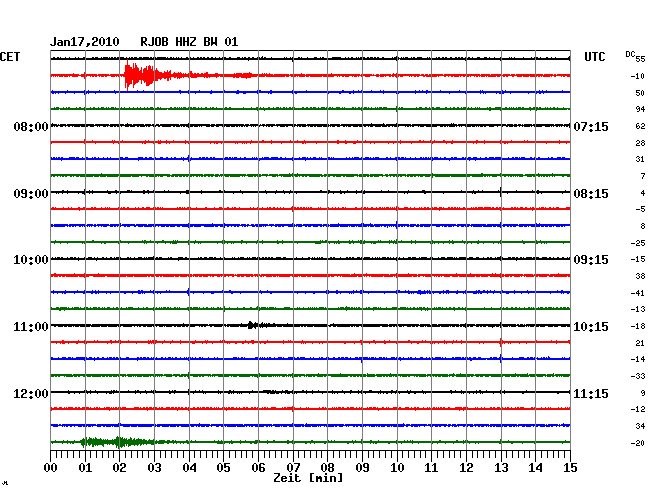Image resolution: width=650 pixels, height=494 pixels.
Task: Click minute 06 on the time axis
Action: (x=258, y=467)
